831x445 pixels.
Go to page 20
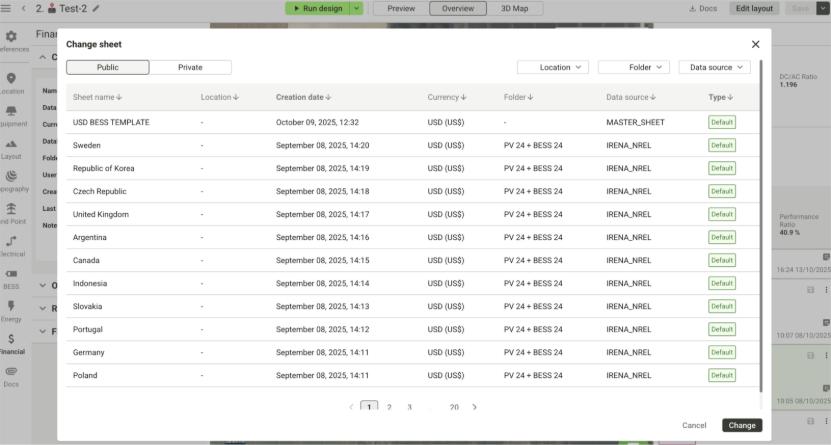pos(454,407)
